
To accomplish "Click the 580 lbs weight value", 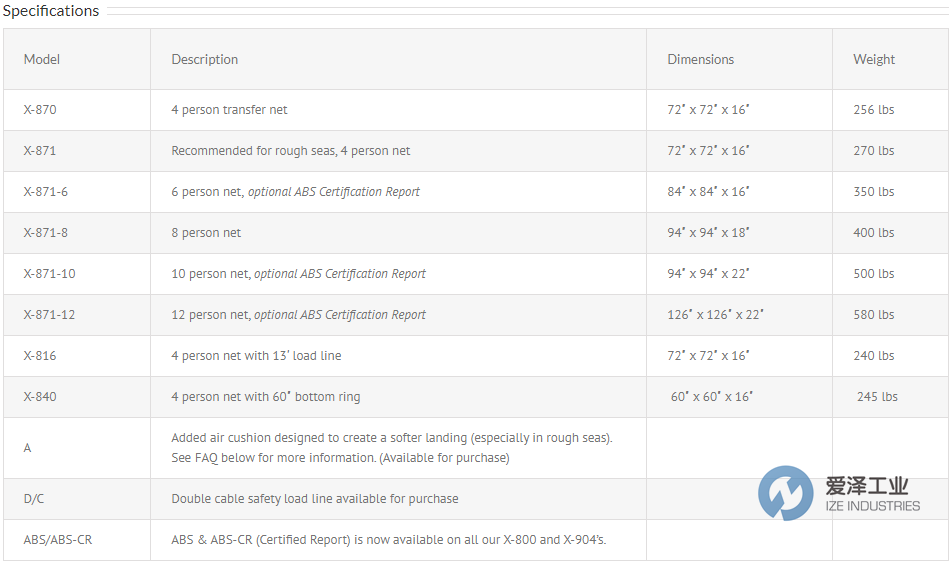I will point(874,315).
